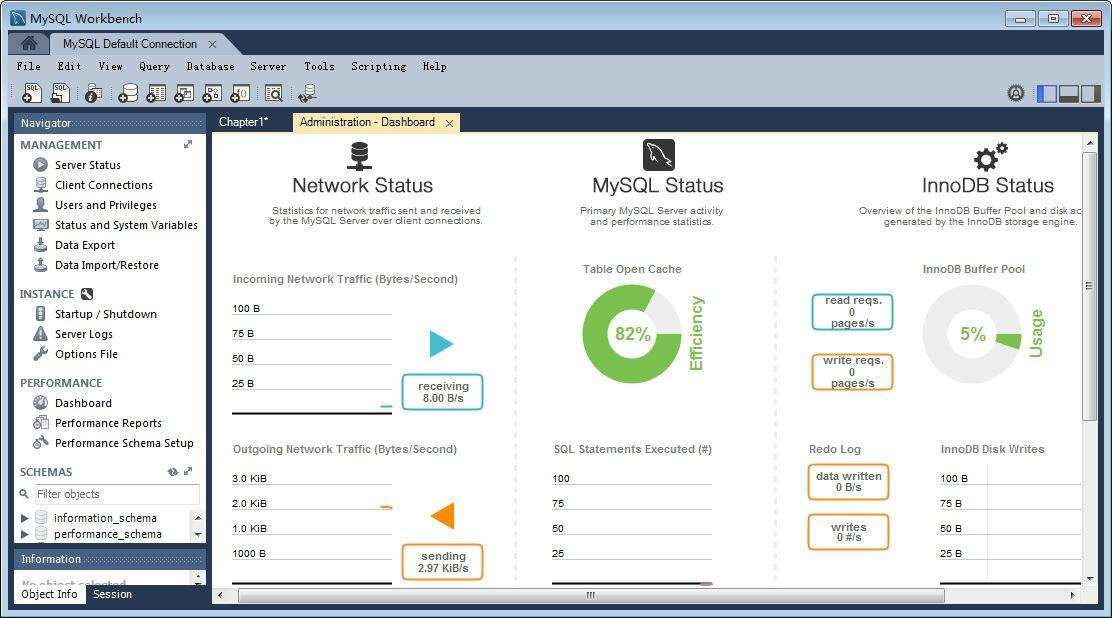Close the MySQL Default Connection tab
The width and height of the screenshot is (1112, 618).
pyautogui.click(x=212, y=44)
